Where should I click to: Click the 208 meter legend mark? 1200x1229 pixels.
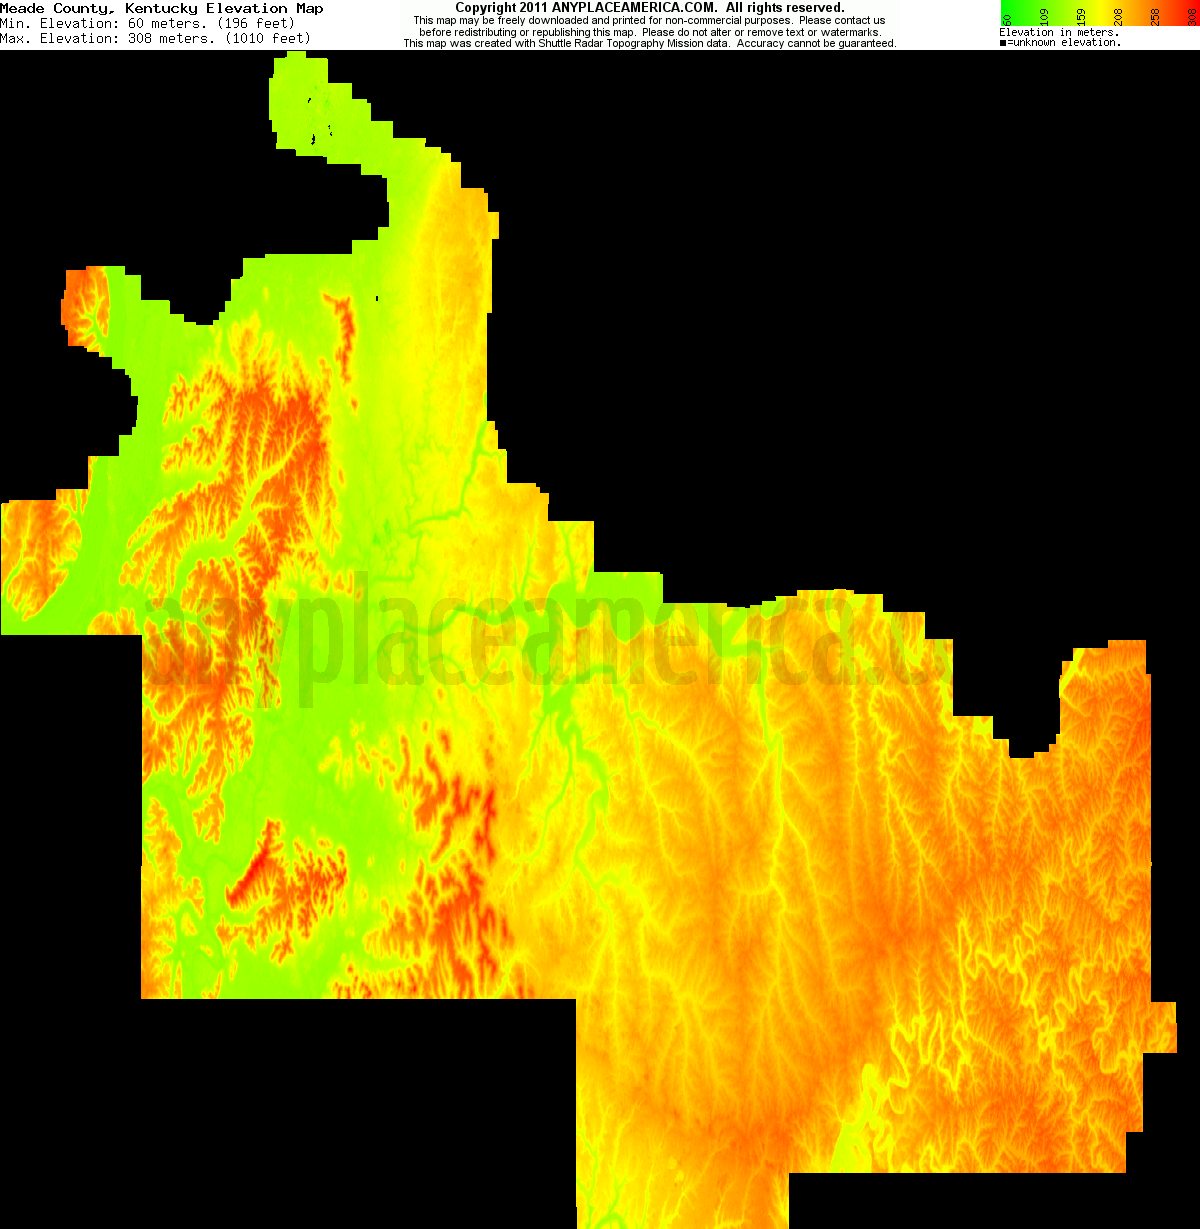[1118, 17]
